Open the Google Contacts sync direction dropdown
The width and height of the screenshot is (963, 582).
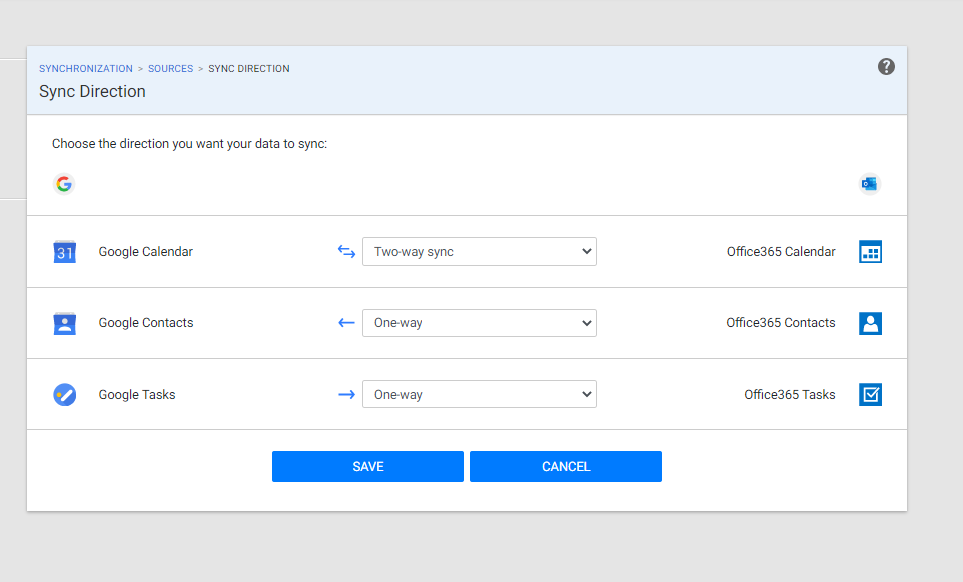(x=479, y=323)
